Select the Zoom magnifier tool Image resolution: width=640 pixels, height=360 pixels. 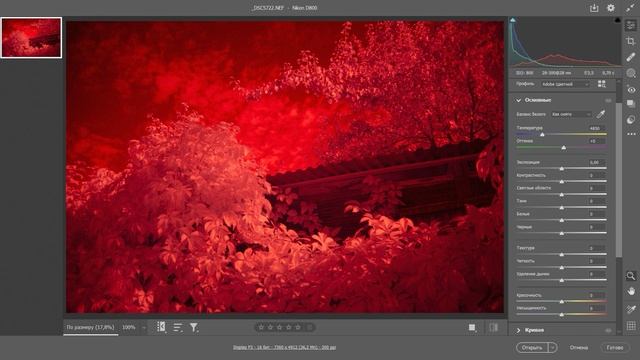click(x=631, y=276)
